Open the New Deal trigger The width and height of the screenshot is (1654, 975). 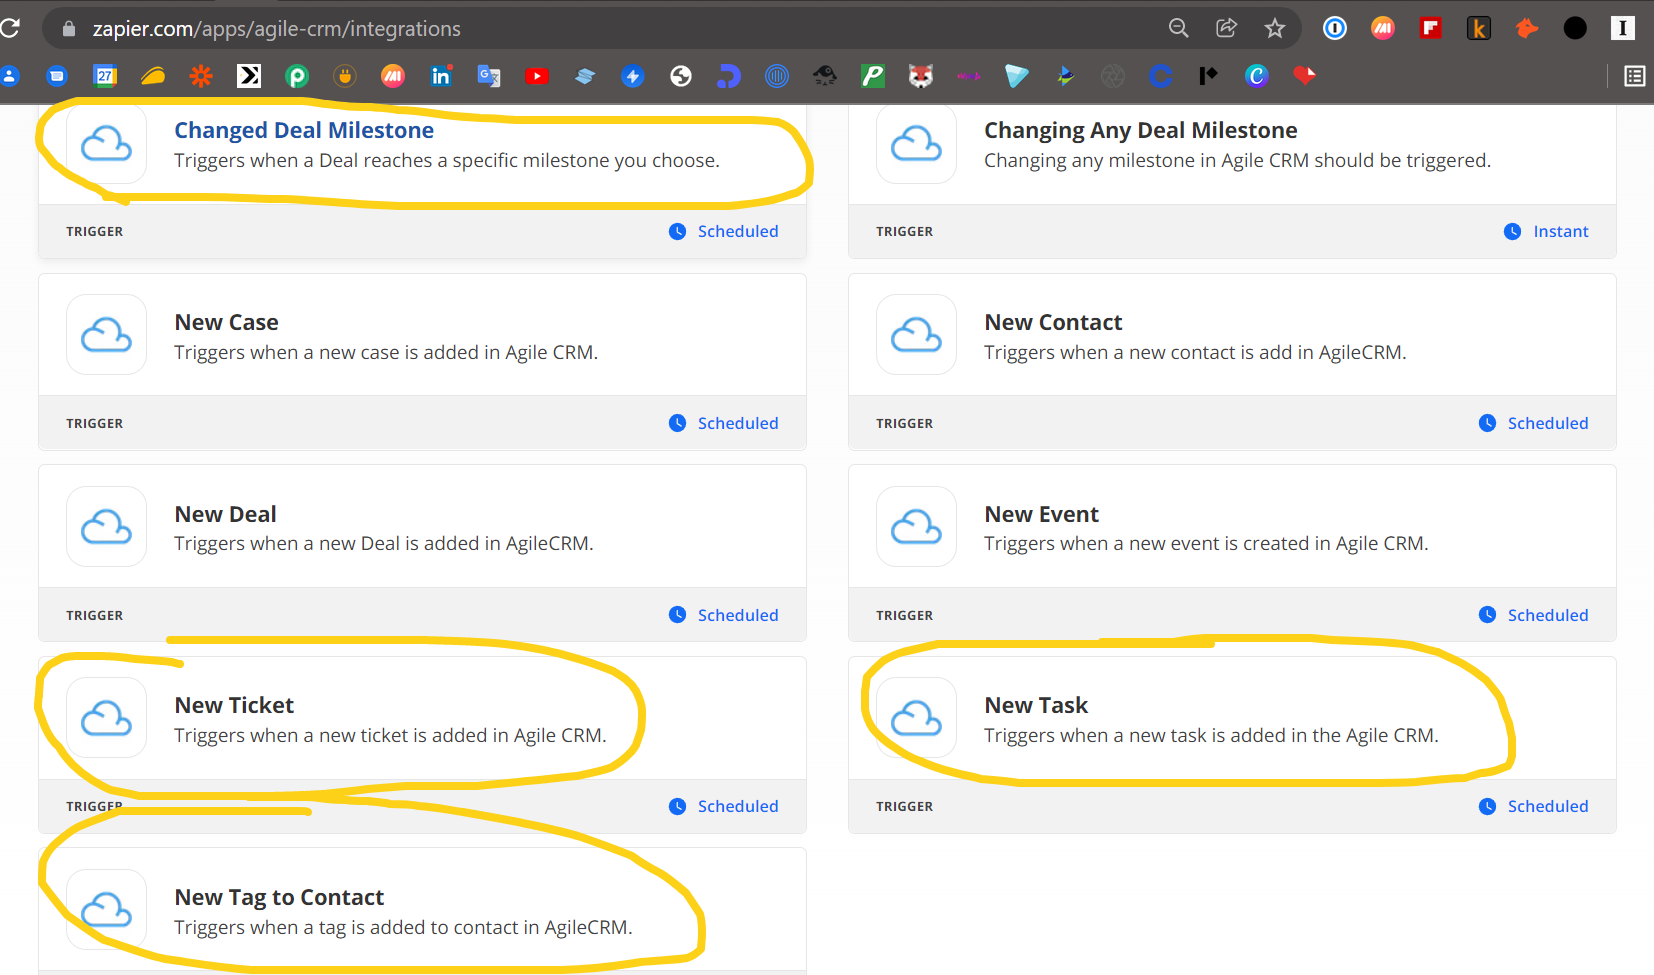tap(226, 514)
